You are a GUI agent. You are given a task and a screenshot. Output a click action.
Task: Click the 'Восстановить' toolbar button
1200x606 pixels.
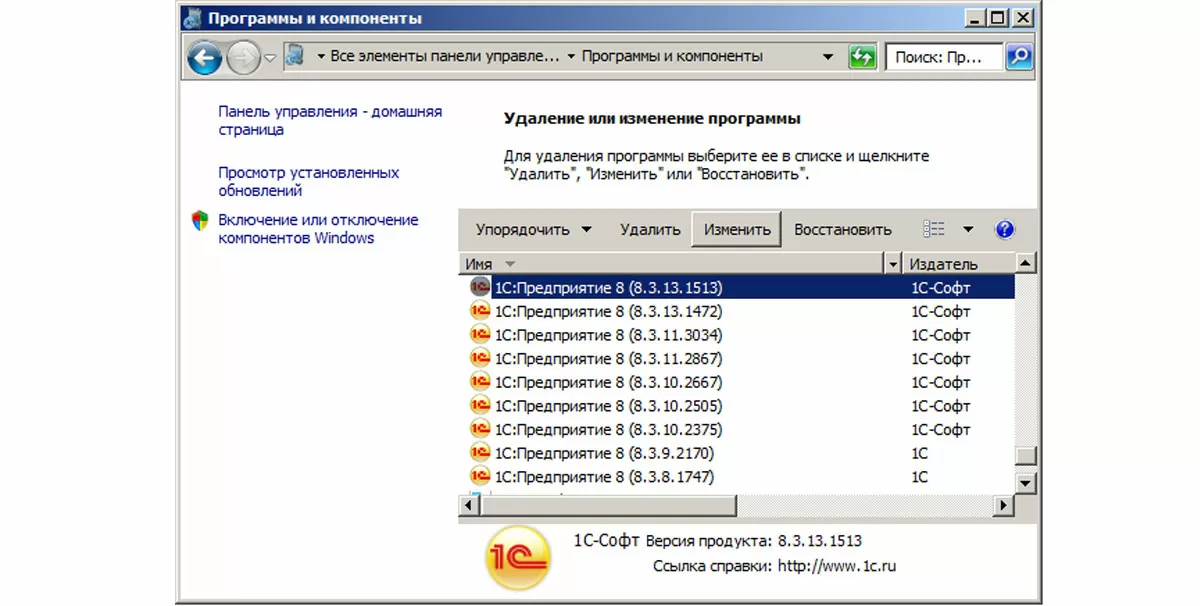[x=843, y=229]
